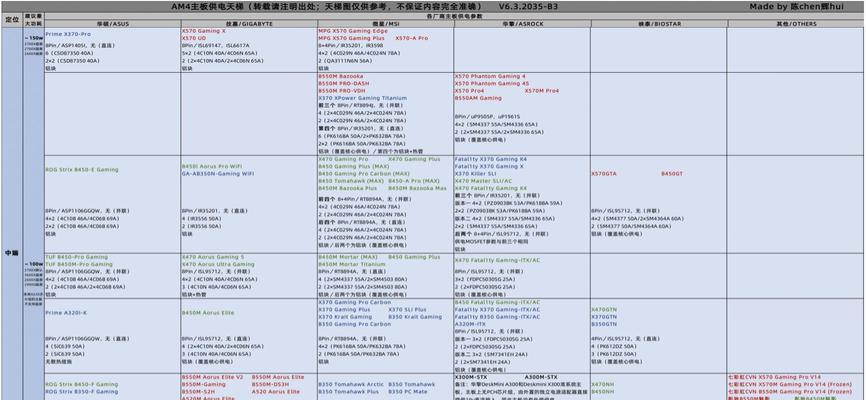The height and width of the screenshot is (400, 866).
Task: Click the X370GTN entry
Action: click(604, 317)
